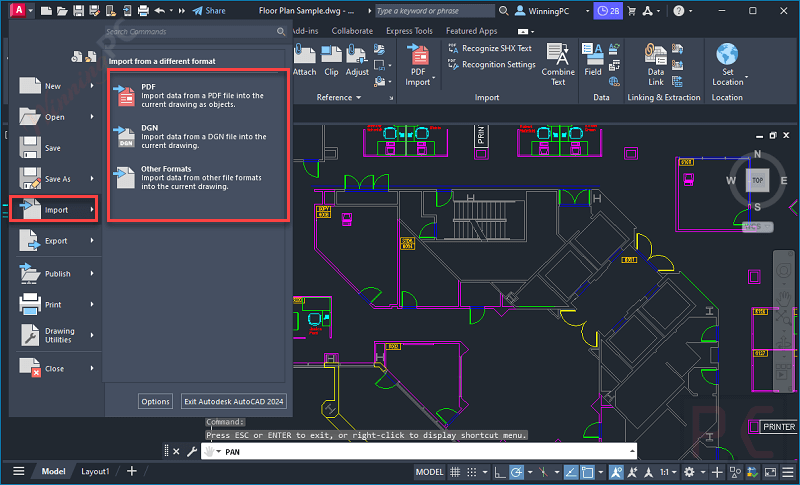
Task: Click the Open folder icon in quick access toolbar
Action: [62, 11]
